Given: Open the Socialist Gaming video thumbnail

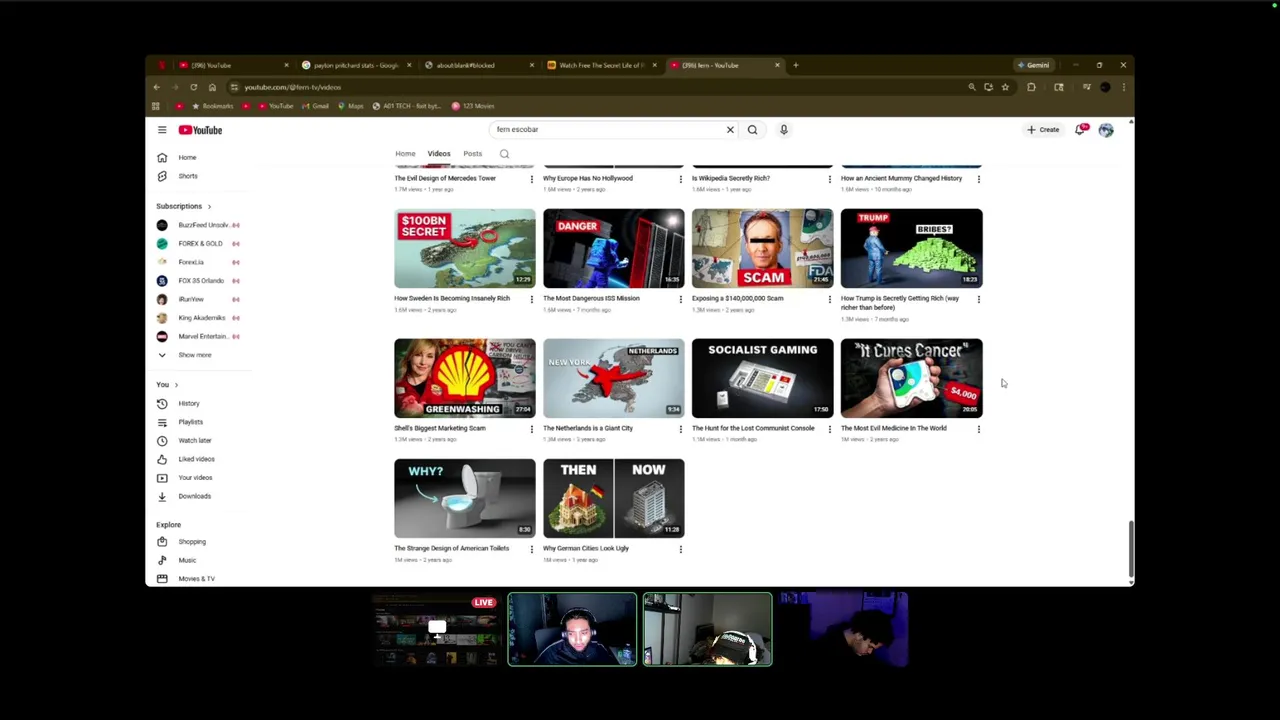Looking at the screenshot, I should point(762,378).
